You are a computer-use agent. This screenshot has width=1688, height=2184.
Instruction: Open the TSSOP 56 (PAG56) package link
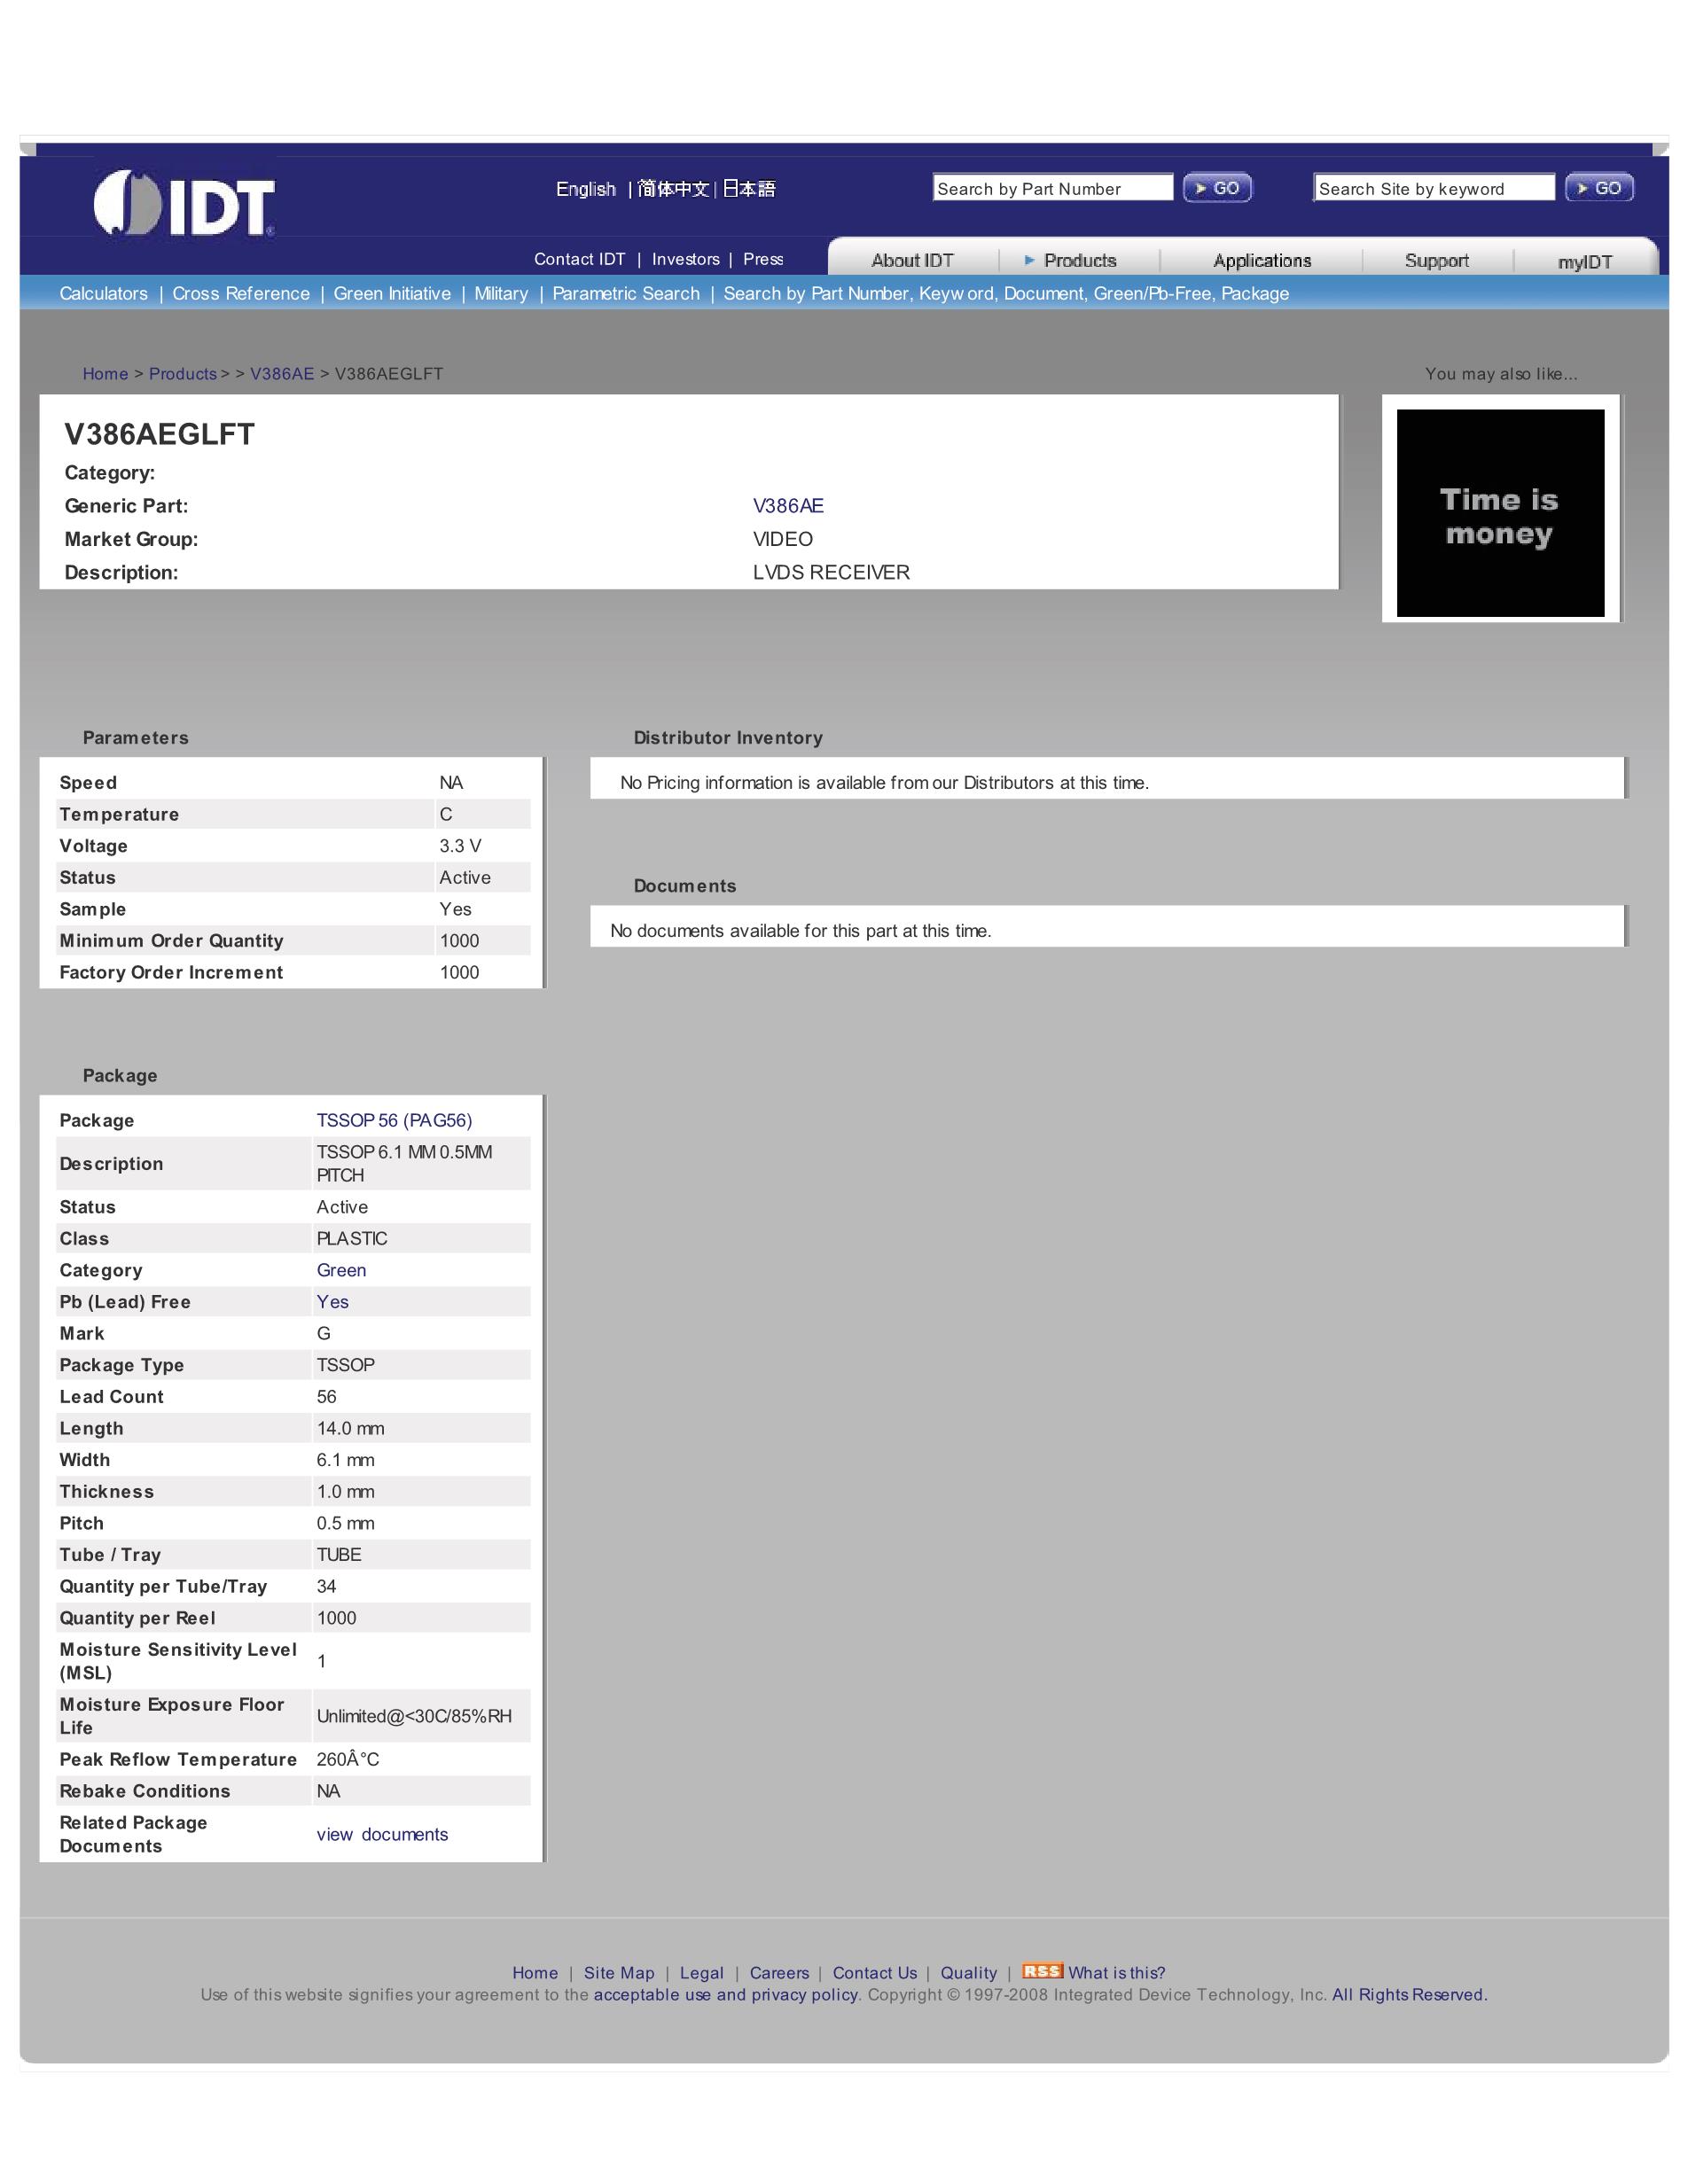[x=394, y=1120]
